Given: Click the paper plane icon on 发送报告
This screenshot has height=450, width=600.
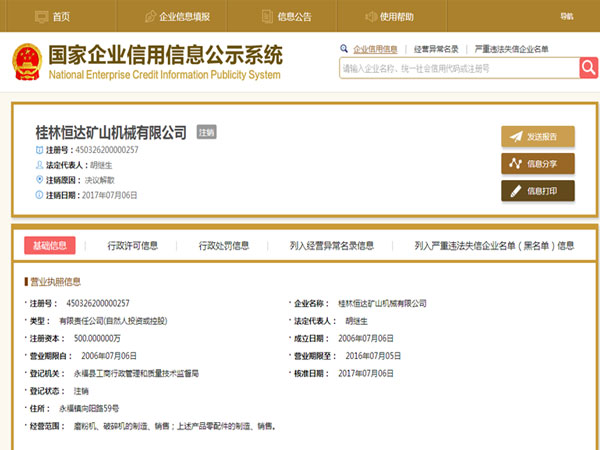Looking at the screenshot, I should tap(516, 137).
